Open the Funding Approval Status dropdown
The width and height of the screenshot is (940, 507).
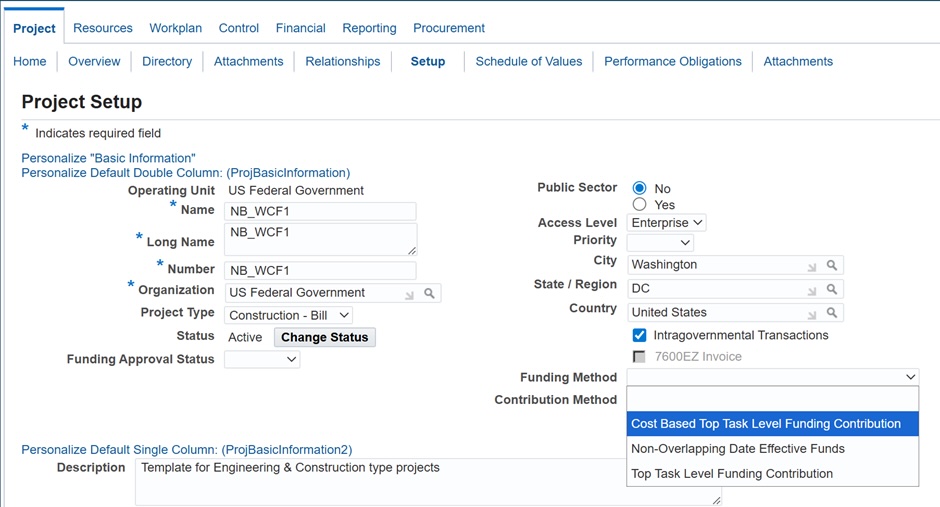click(x=262, y=360)
